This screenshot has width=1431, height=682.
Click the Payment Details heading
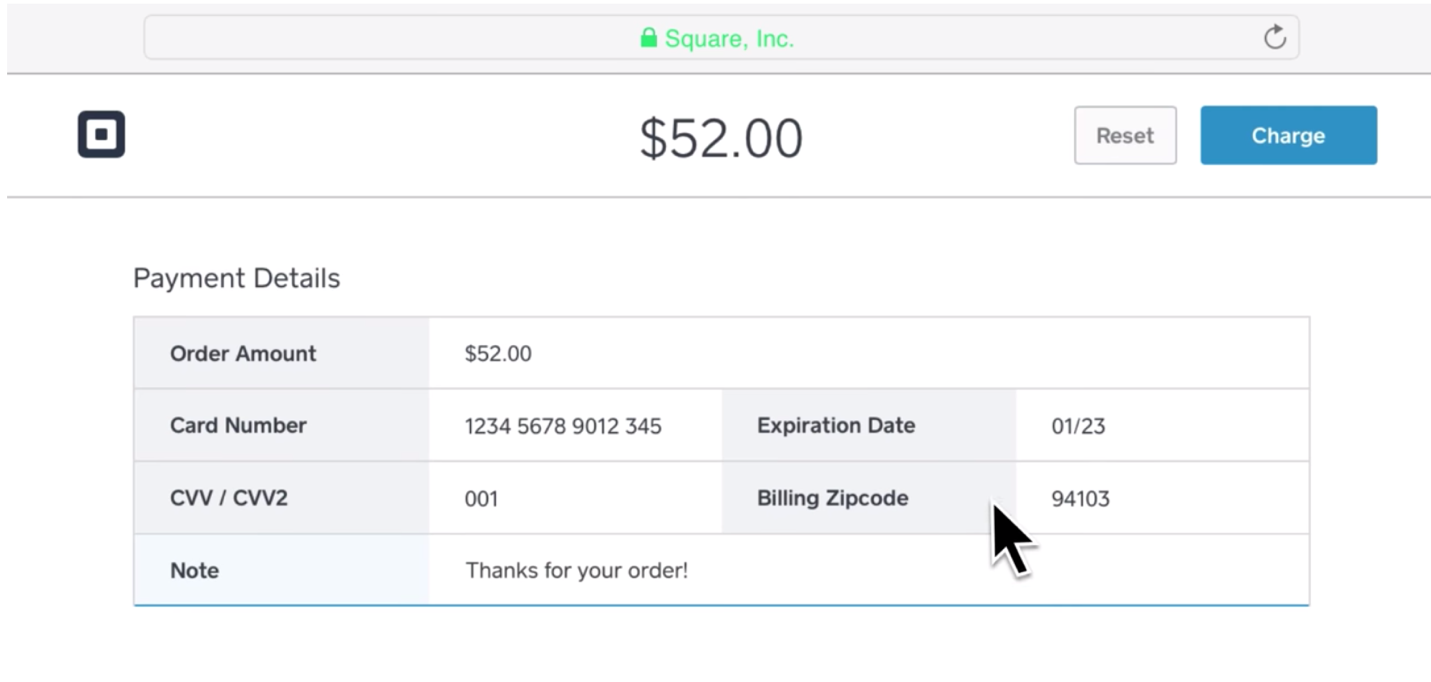(237, 278)
